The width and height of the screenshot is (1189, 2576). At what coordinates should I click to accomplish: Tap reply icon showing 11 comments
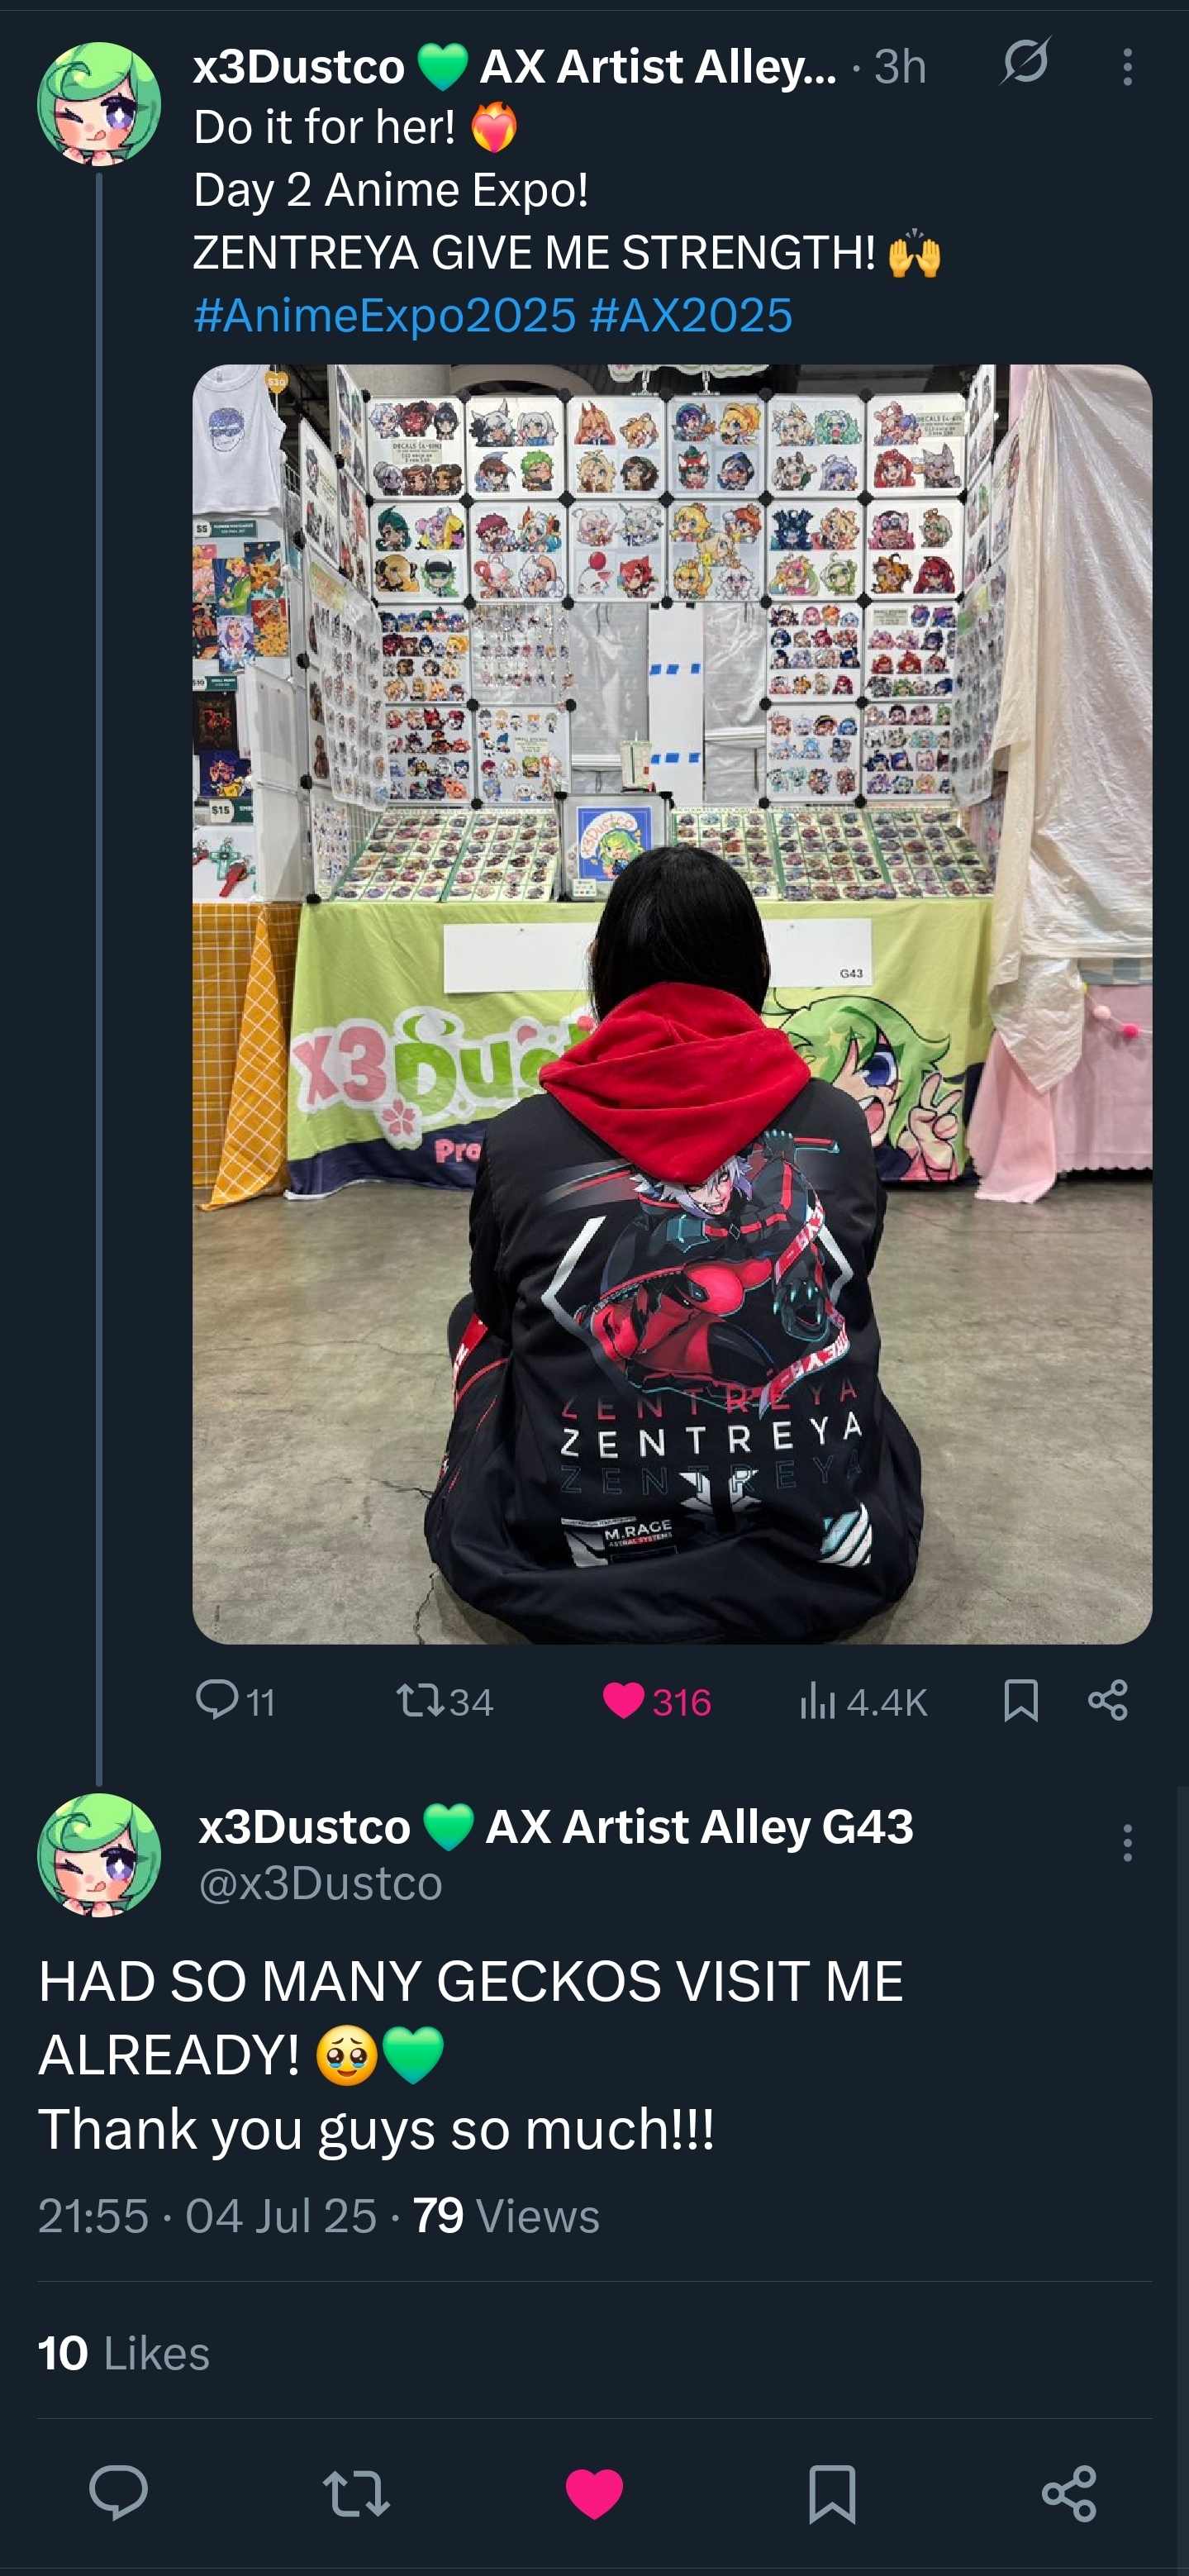coord(235,1700)
